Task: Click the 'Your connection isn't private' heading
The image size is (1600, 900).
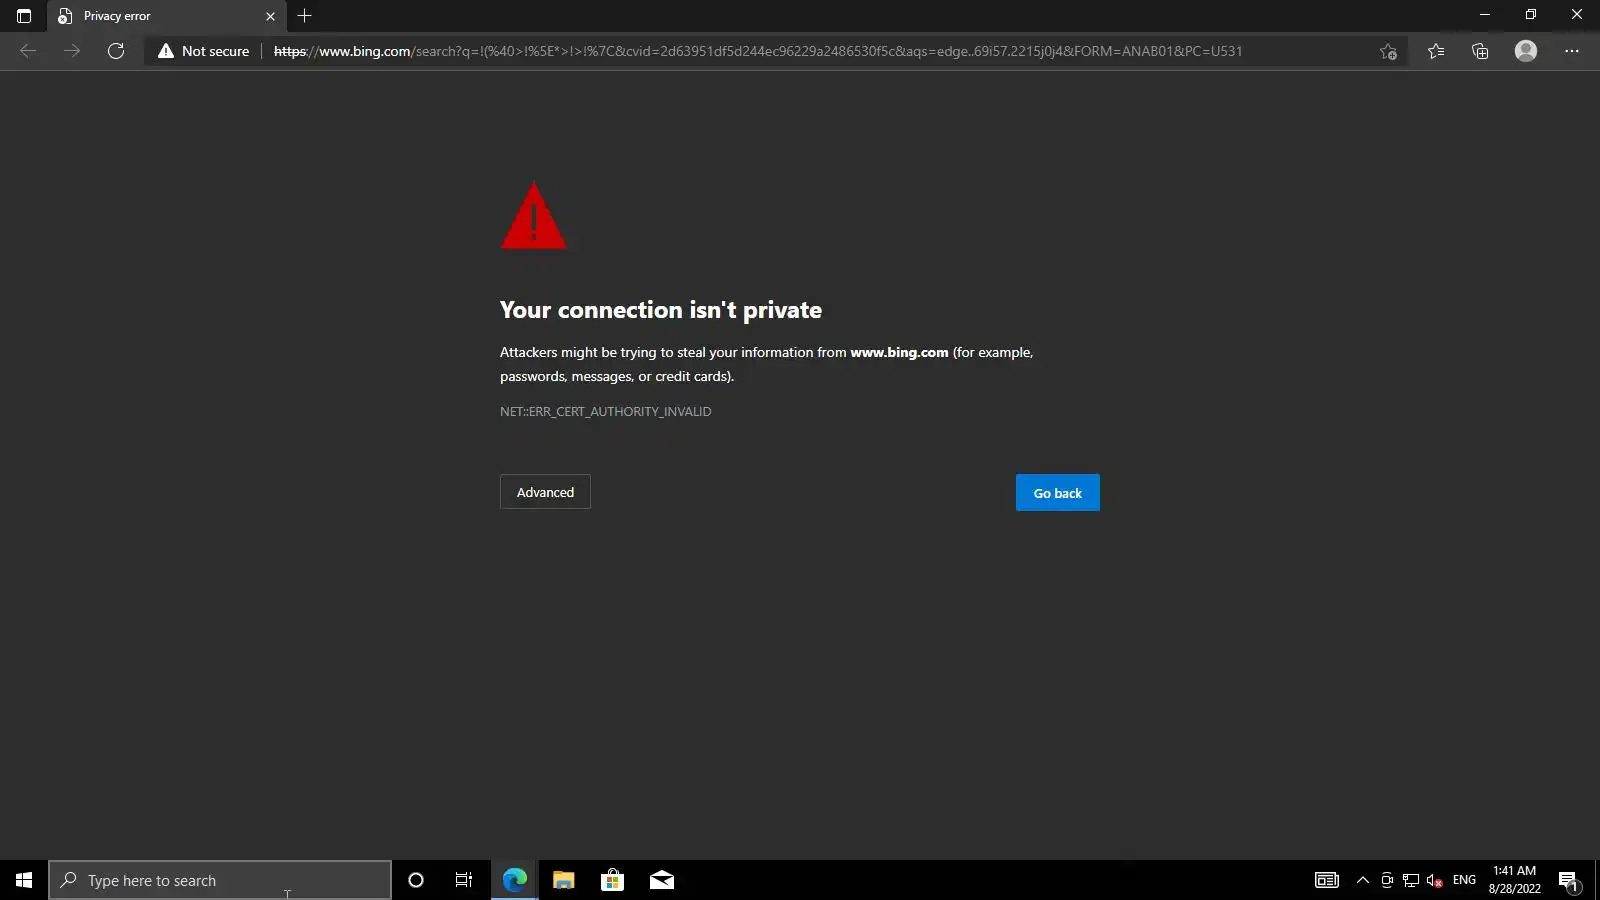Action: pos(661,310)
